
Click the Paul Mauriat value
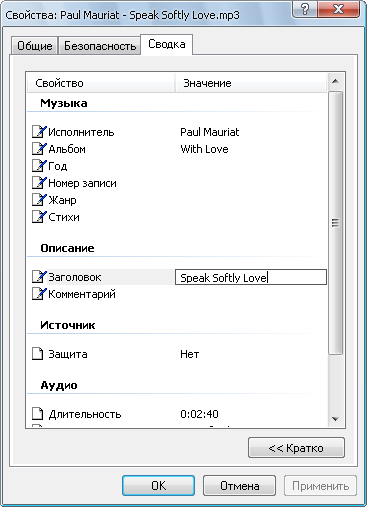click(x=210, y=132)
